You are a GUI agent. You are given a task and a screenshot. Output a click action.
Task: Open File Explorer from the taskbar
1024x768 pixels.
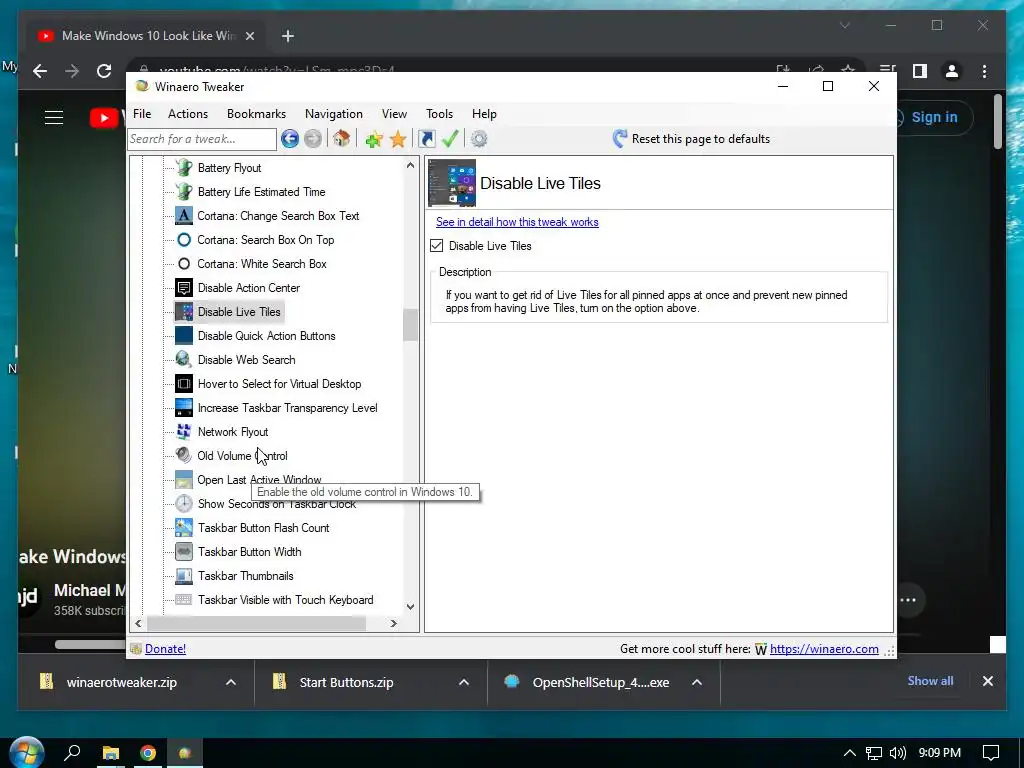point(111,753)
